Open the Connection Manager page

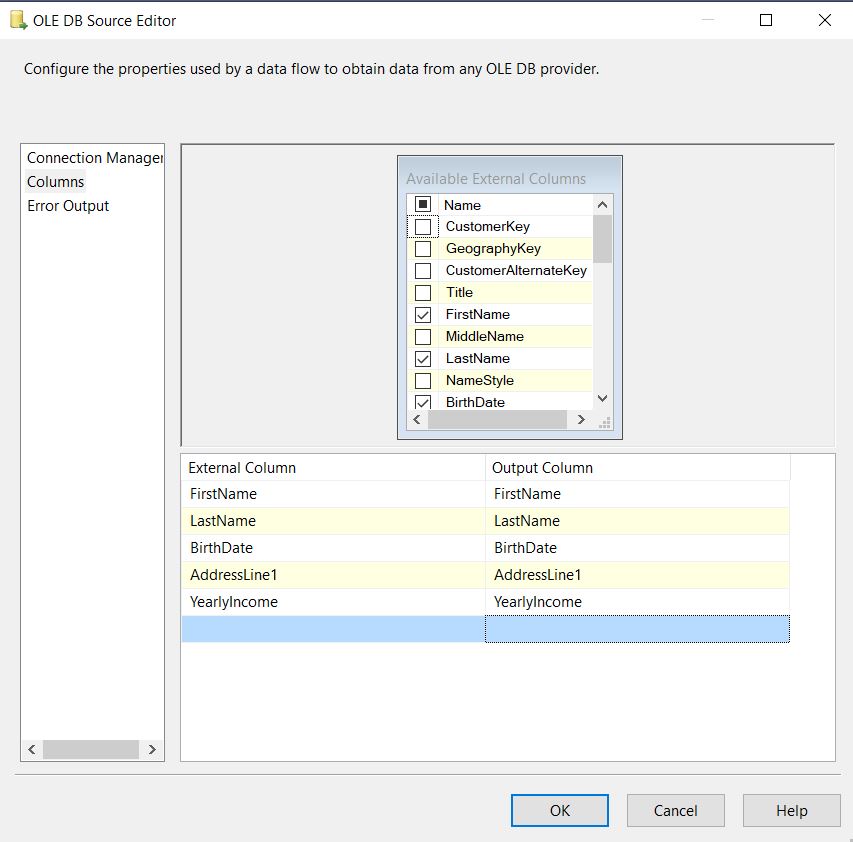click(95, 158)
